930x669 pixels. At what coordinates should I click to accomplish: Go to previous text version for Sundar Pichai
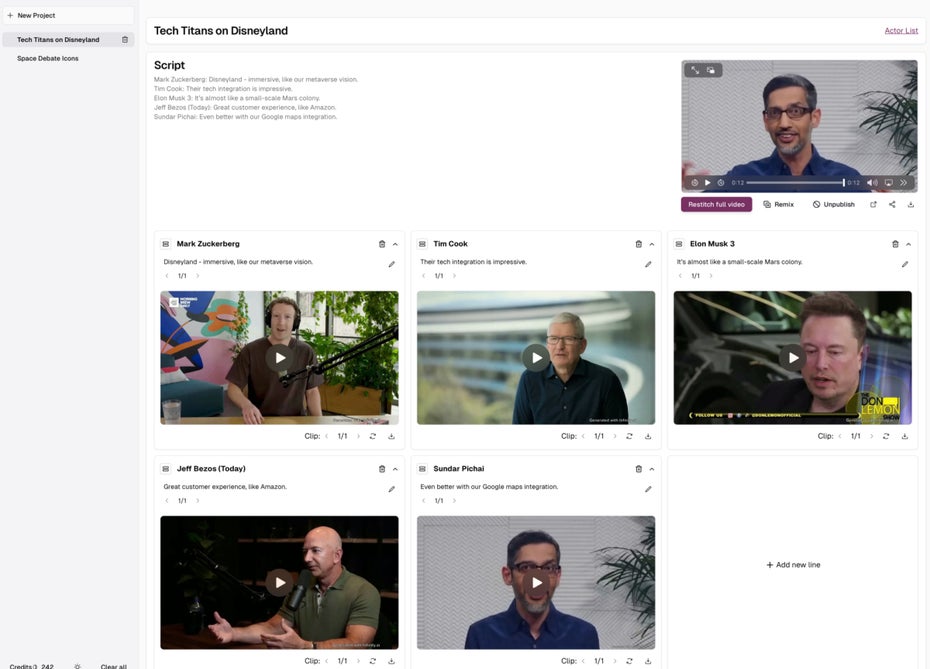(x=423, y=501)
